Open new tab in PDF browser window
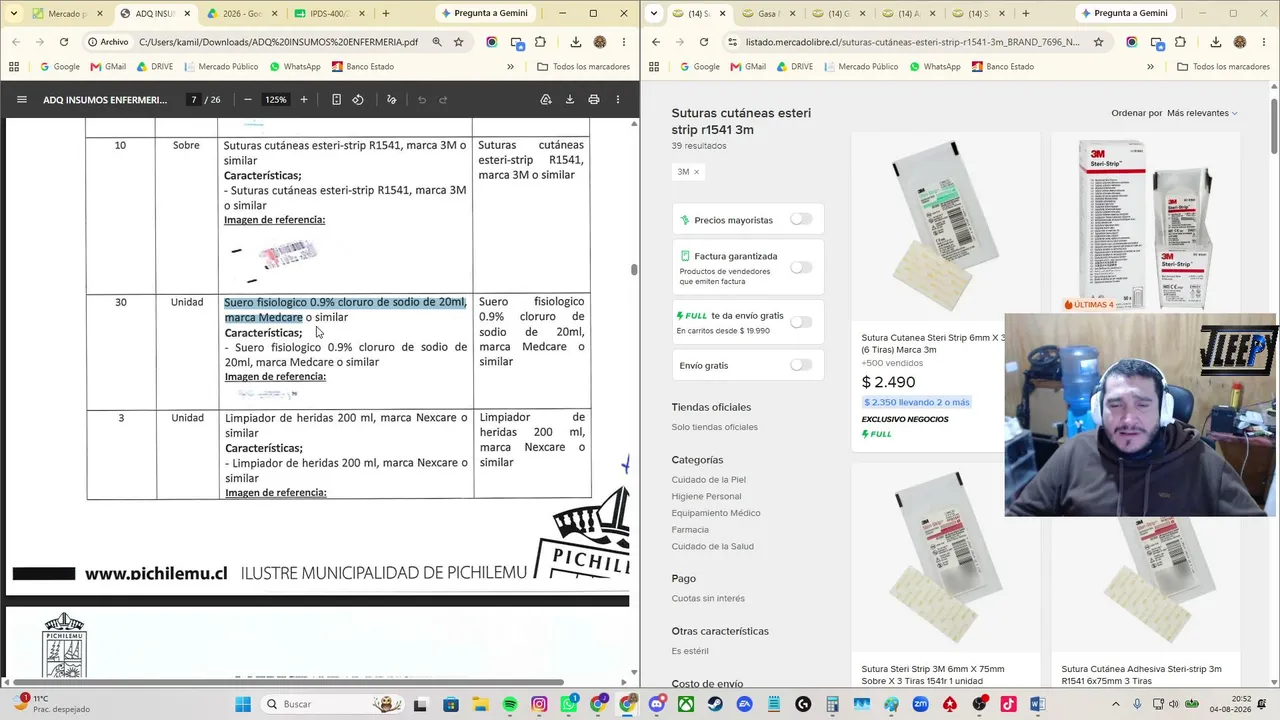The width and height of the screenshot is (1280, 720). 386,14
